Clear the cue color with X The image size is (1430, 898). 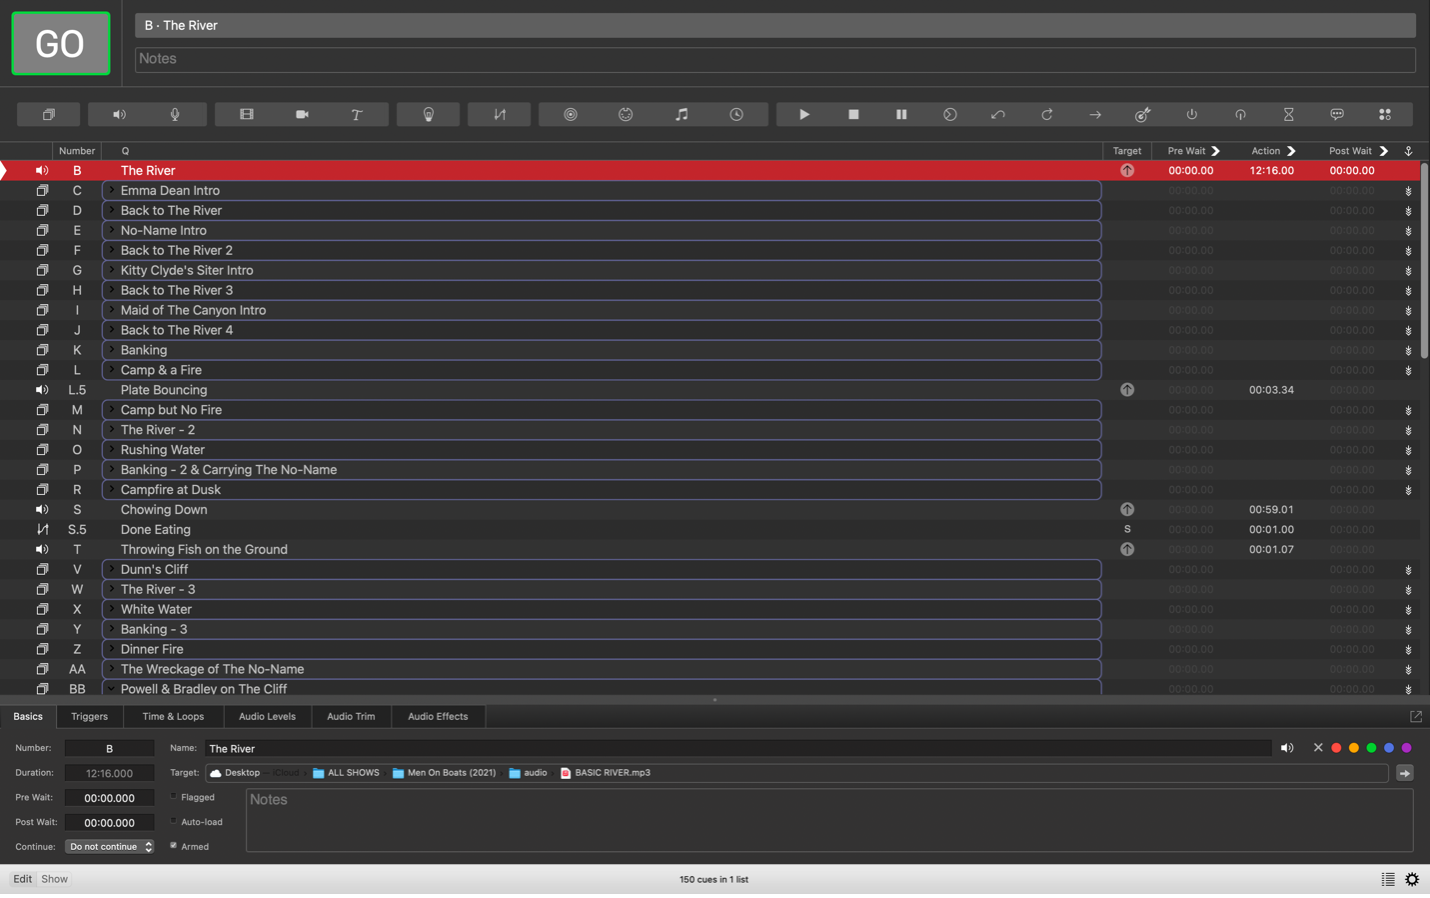point(1318,748)
